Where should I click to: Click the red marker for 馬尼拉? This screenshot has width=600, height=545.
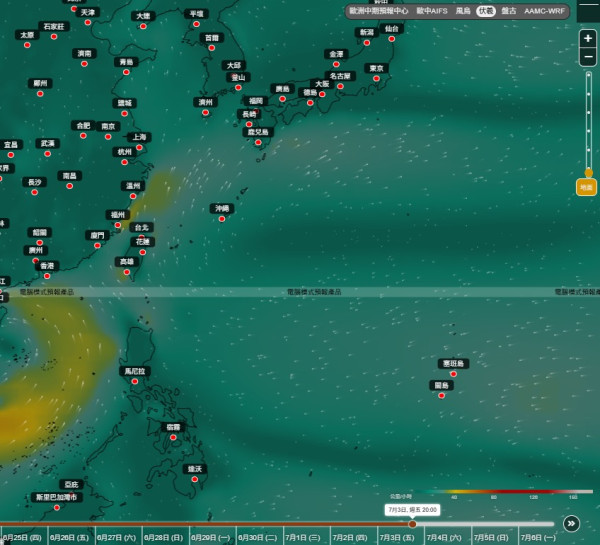pyautogui.click(x=135, y=381)
